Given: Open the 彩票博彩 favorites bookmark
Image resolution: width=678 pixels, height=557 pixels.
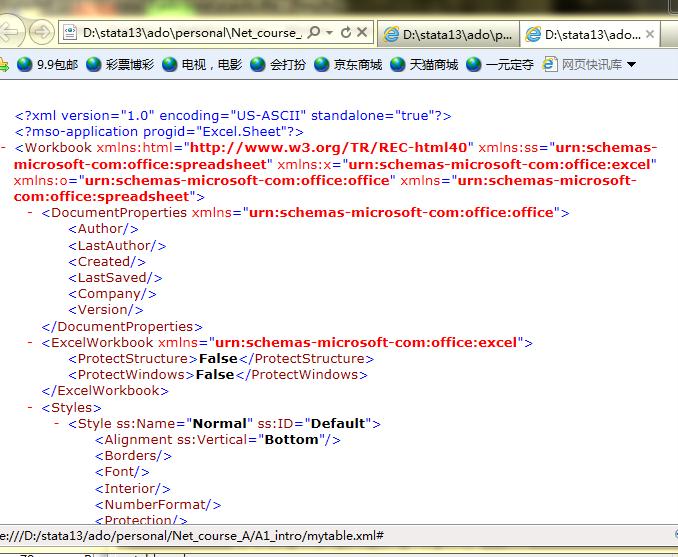Looking at the screenshot, I should [x=118, y=65].
